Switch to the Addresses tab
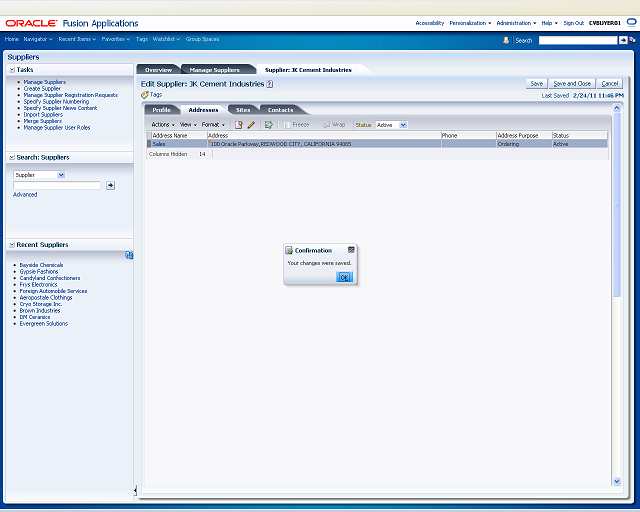The height and width of the screenshot is (512, 640). [203, 110]
